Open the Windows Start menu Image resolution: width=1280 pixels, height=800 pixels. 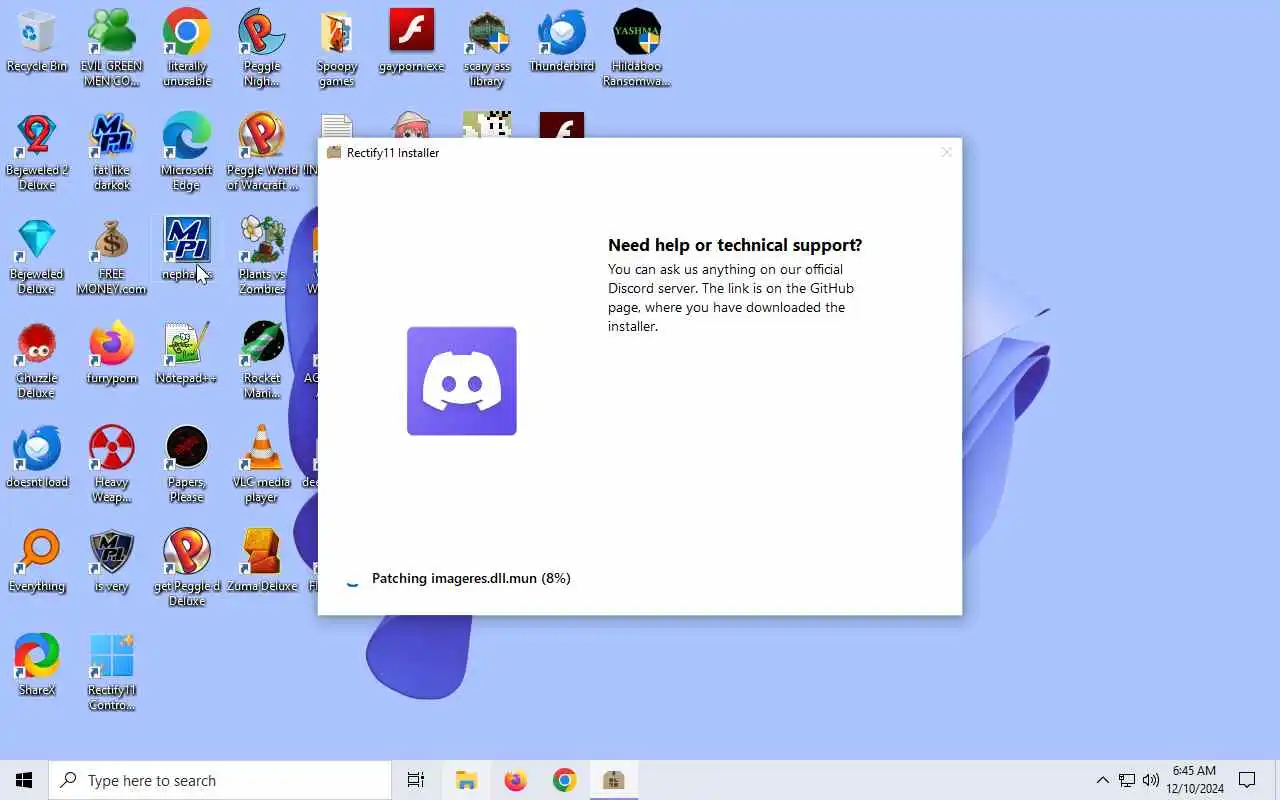[24, 780]
